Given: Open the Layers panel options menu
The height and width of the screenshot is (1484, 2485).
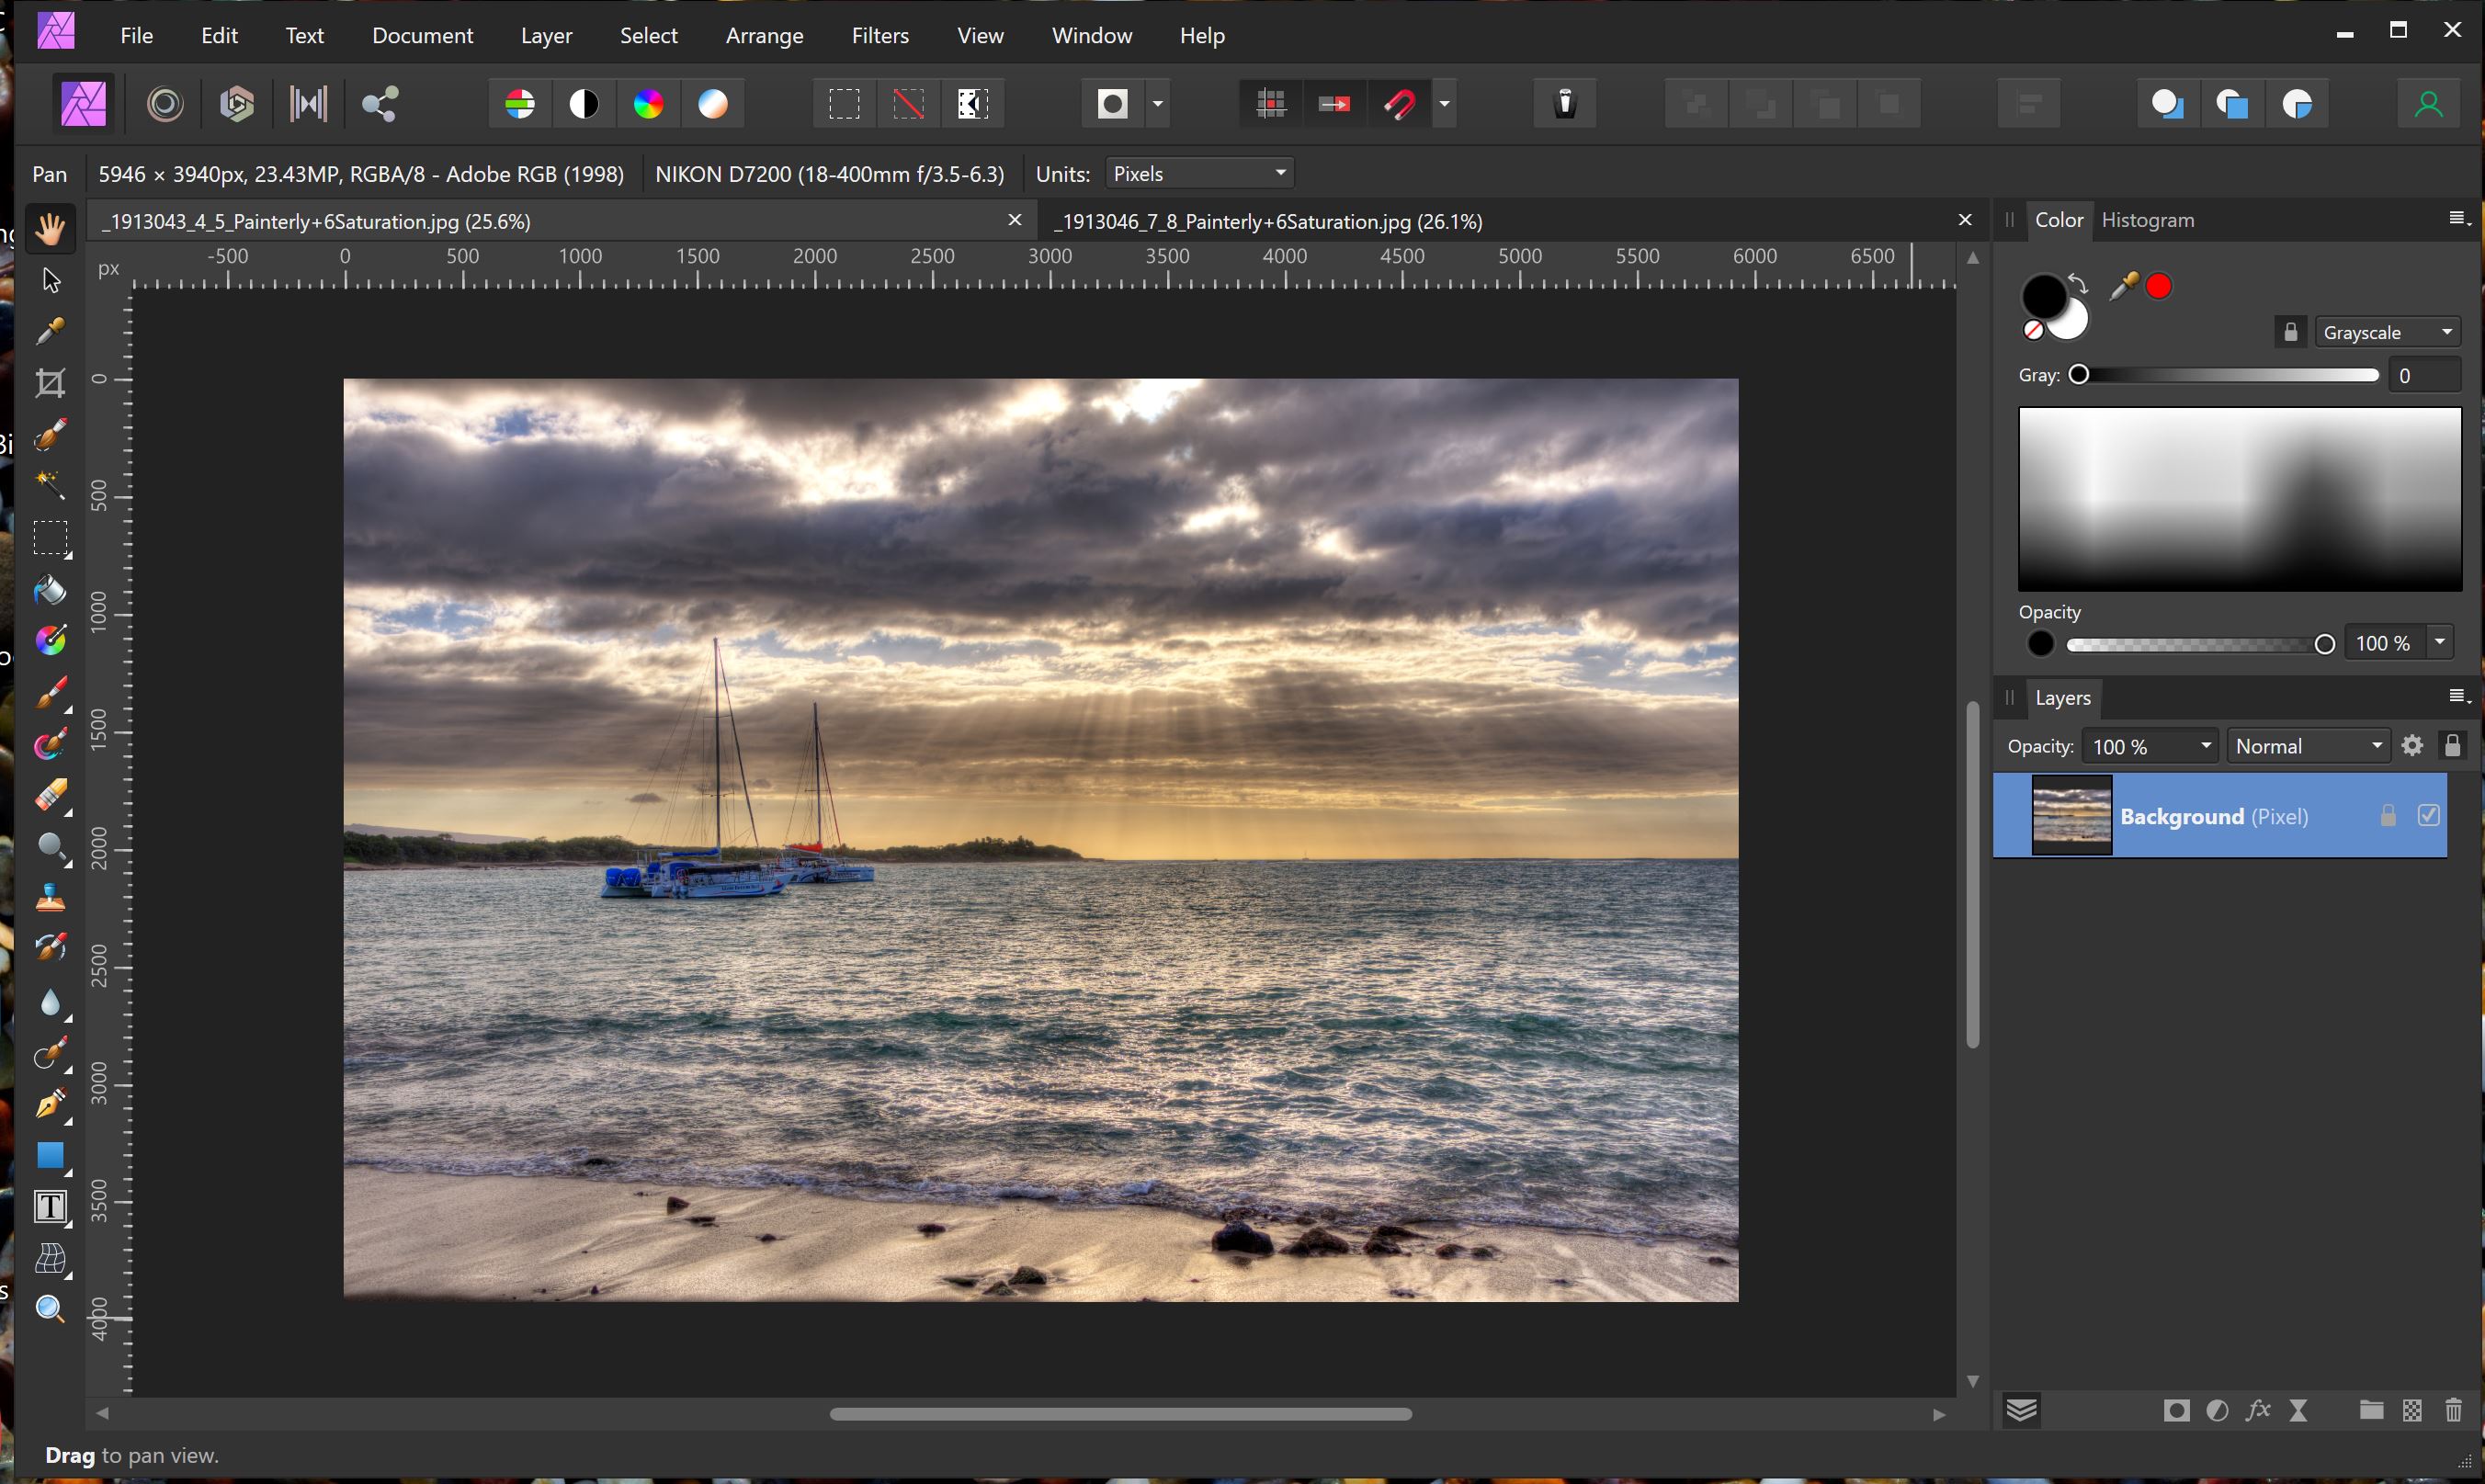Looking at the screenshot, I should tap(2460, 696).
